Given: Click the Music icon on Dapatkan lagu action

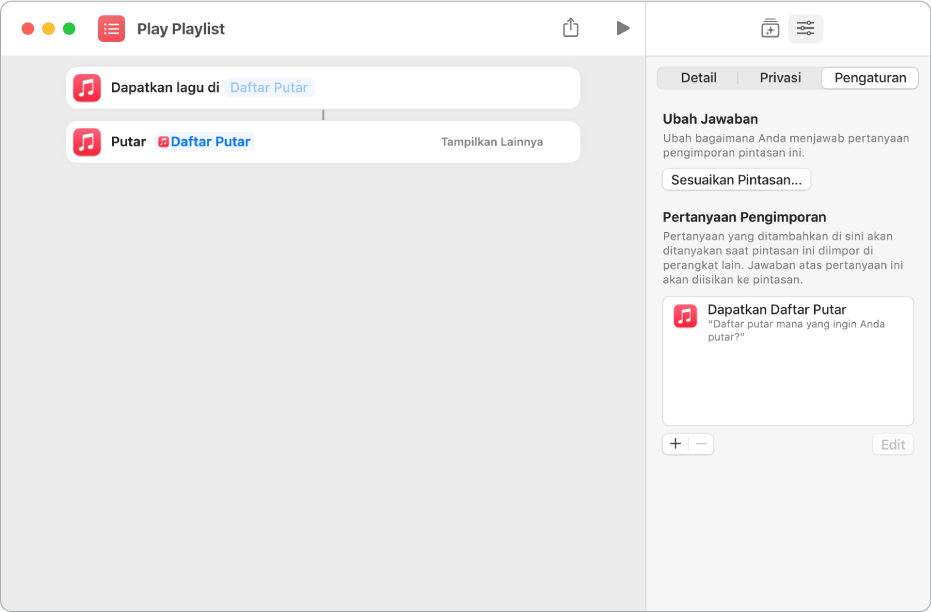Looking at the screenshot, I should tap(87, 88).
